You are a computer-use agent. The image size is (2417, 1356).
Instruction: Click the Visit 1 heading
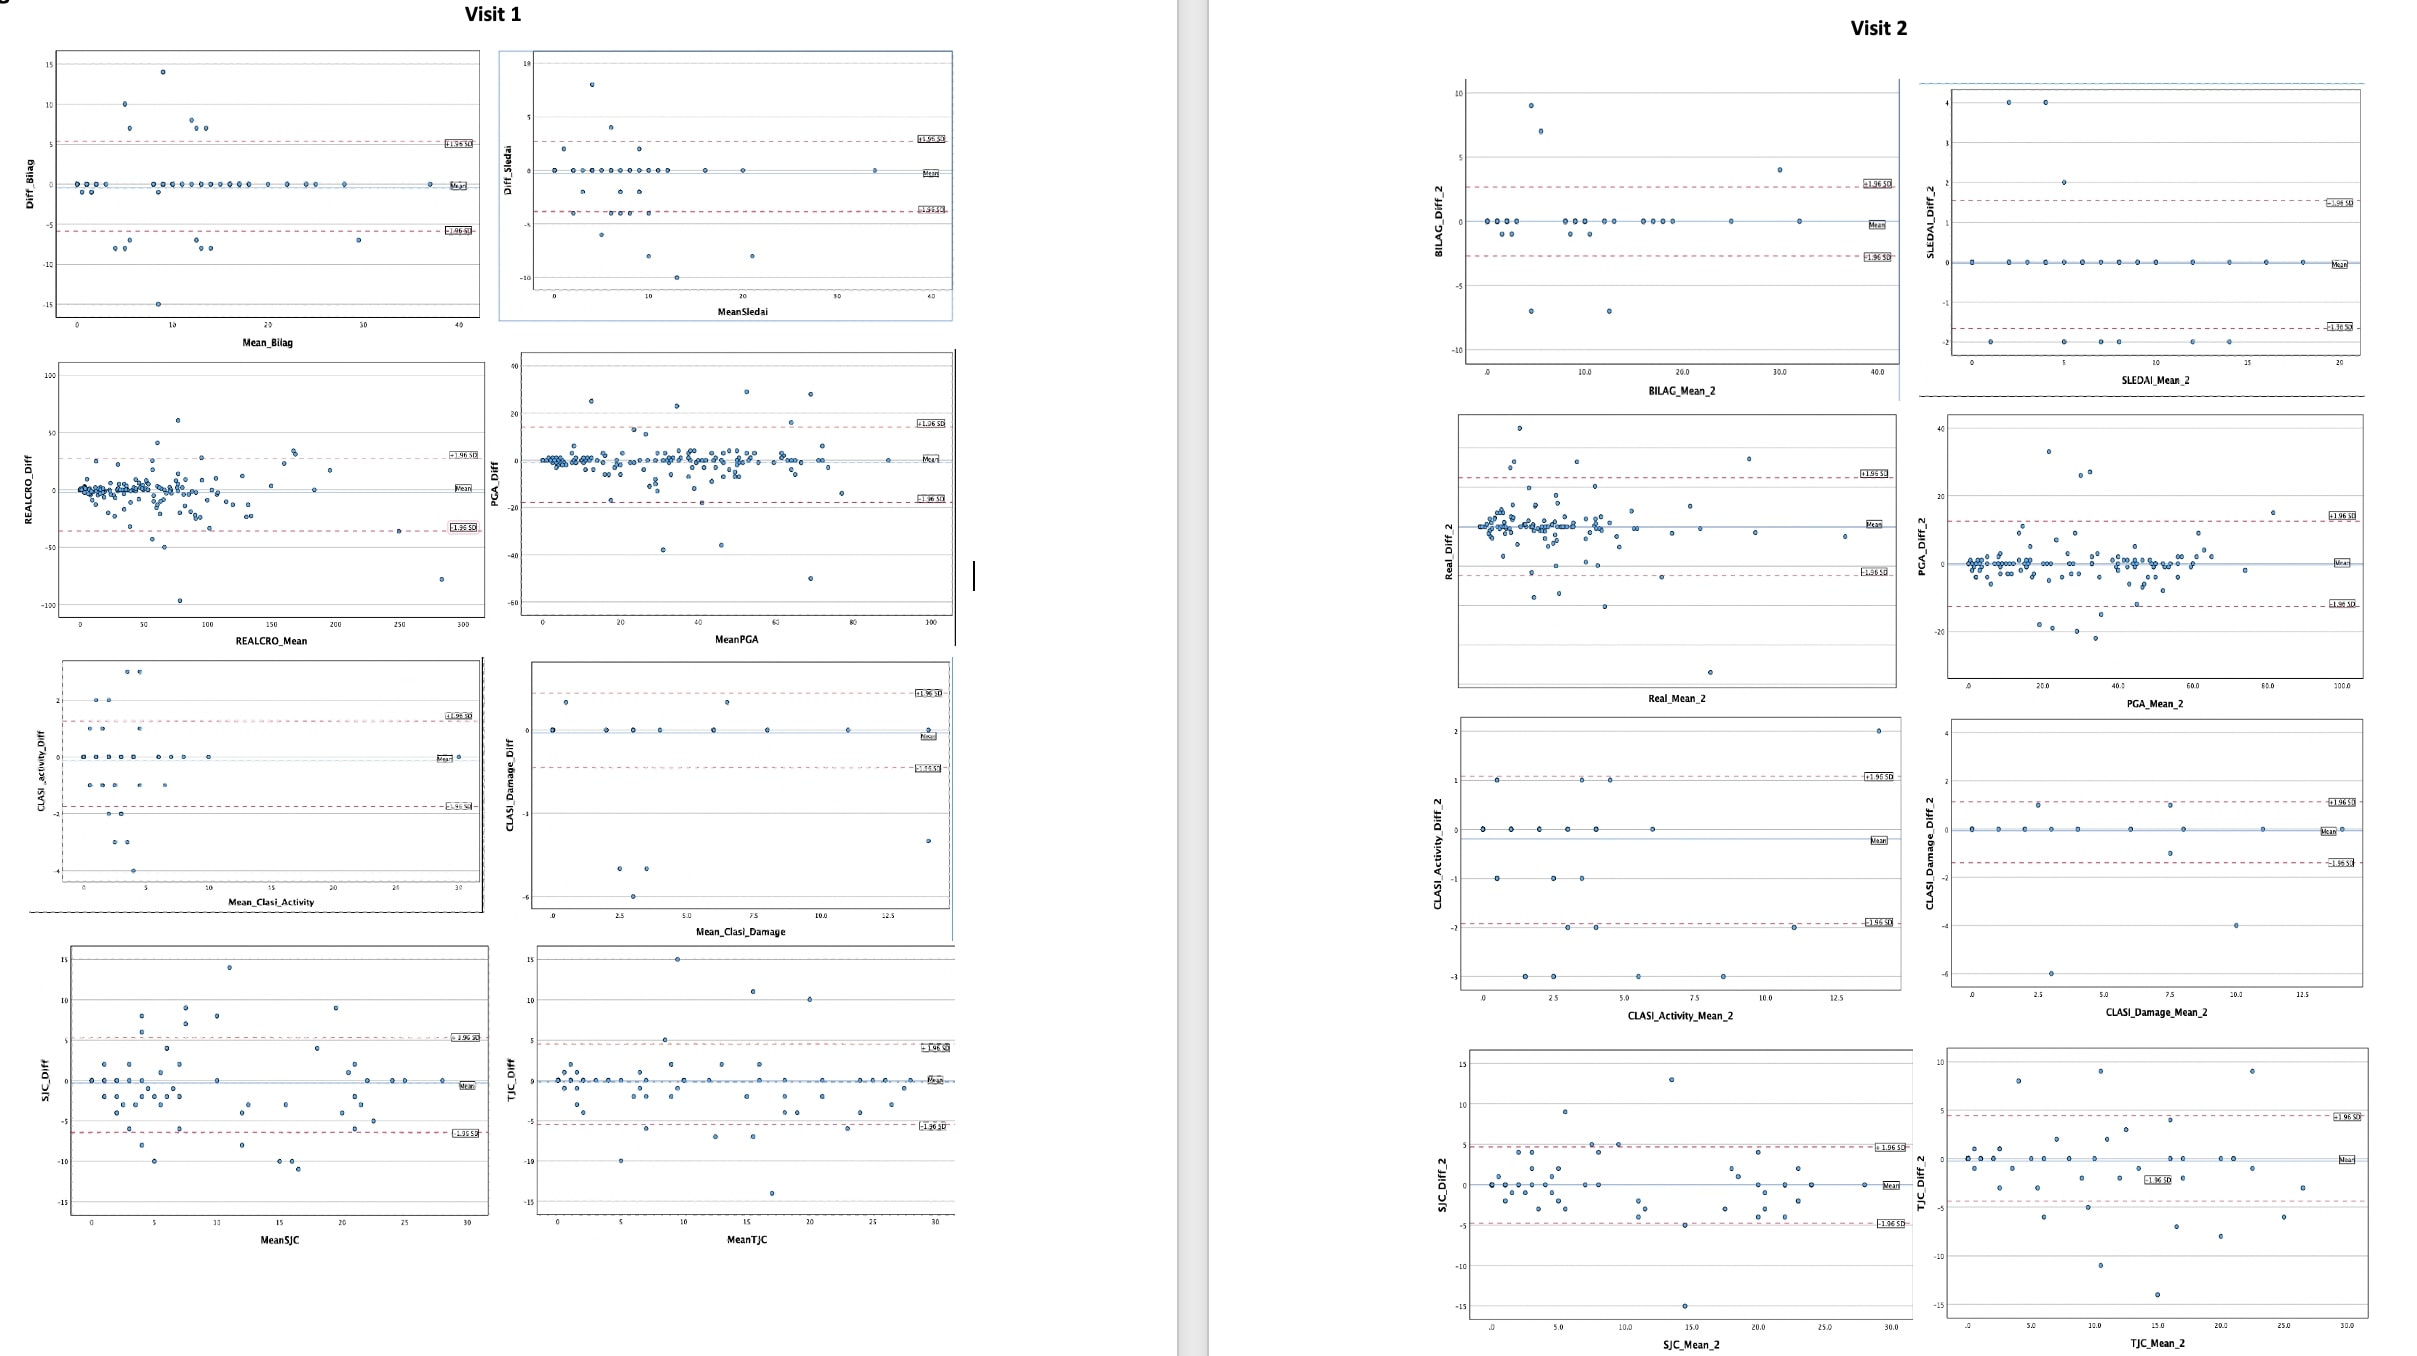pyautogui.click(x=492, y=14)
